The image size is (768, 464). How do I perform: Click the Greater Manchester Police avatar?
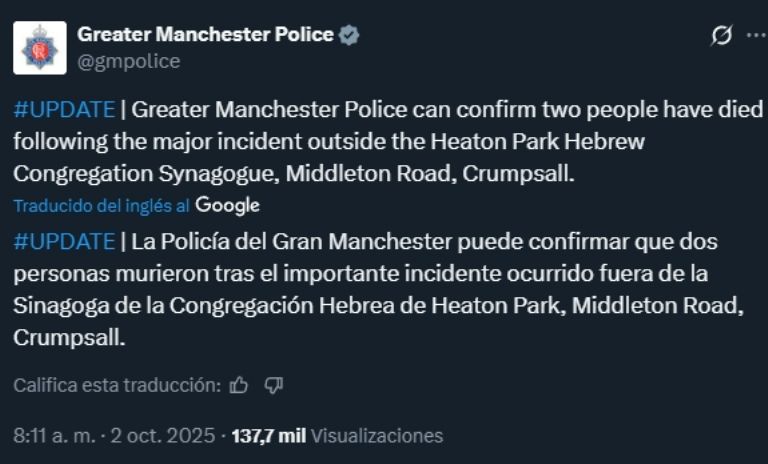tap(40, 47)
